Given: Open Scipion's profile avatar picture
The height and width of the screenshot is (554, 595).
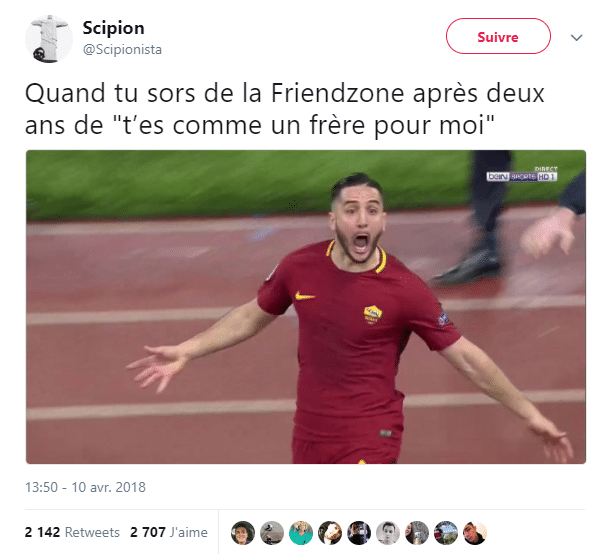Looking at the screenshot, I should 49,39.
